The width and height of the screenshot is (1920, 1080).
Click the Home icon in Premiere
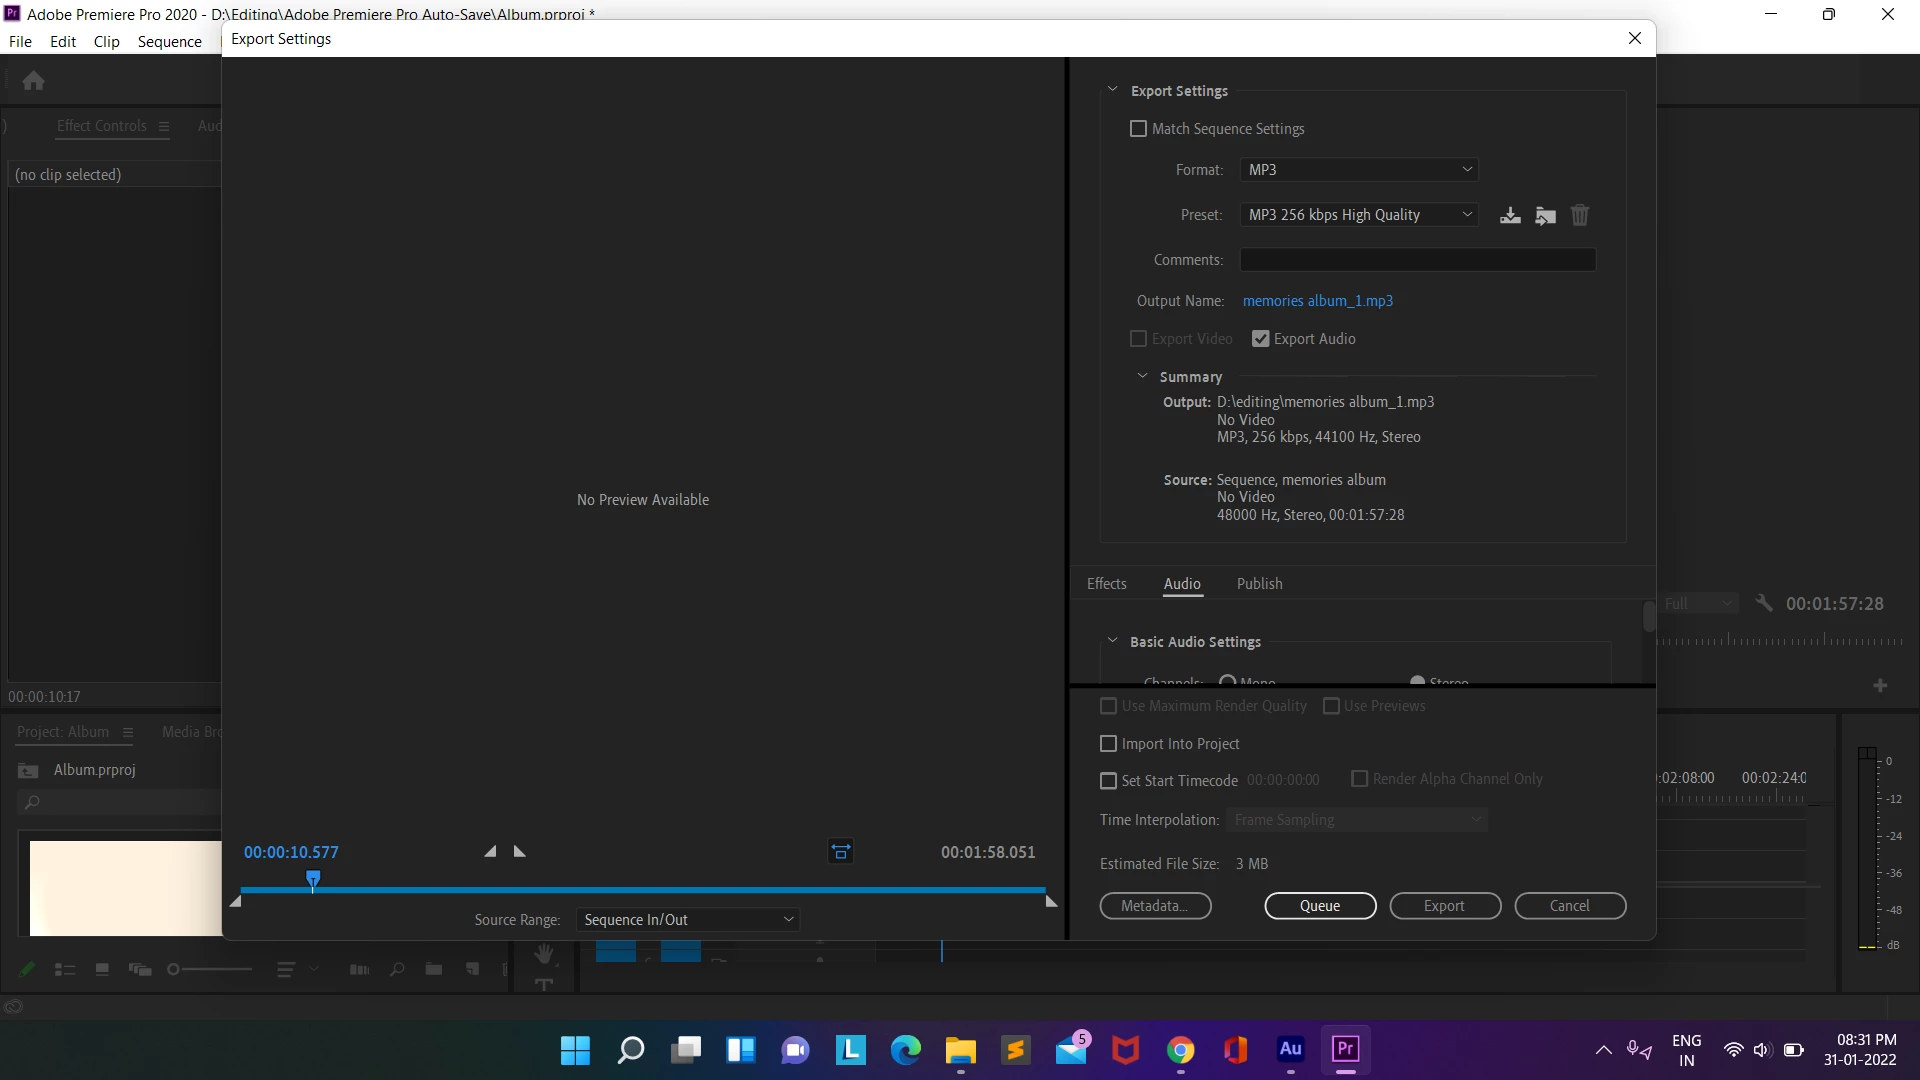[33, 81]
